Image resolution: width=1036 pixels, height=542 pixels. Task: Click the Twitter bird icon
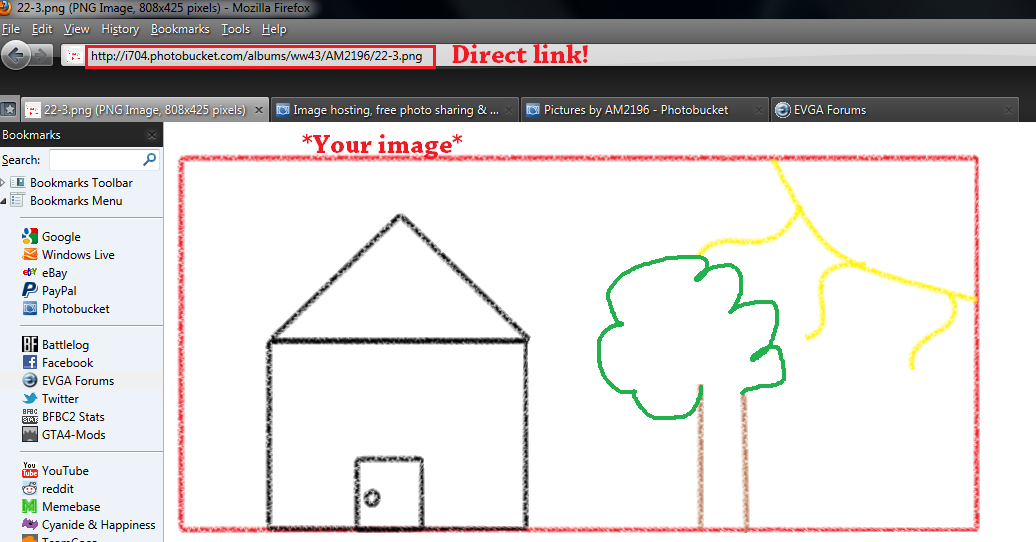point(29,399)
